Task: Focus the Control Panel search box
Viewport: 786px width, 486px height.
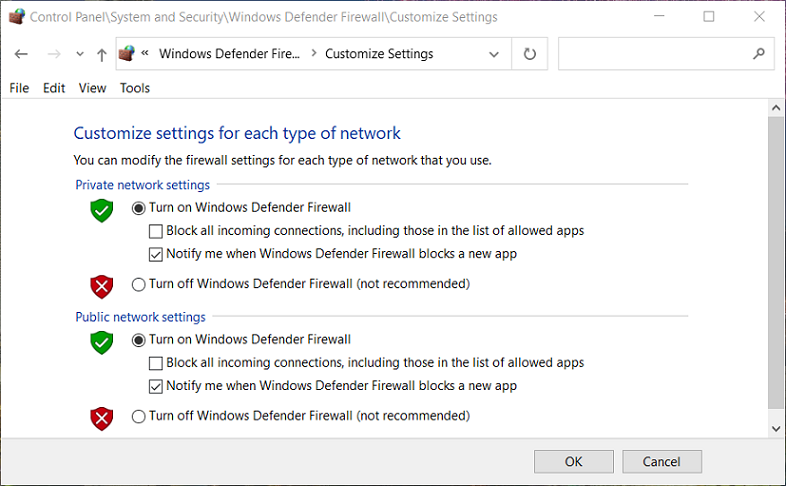Action: pyautogui.click(x=666, y=54)
